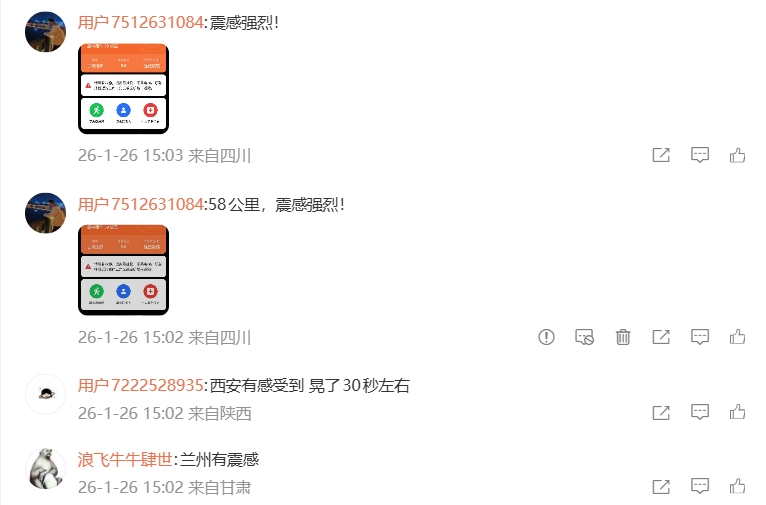
Task: Open polar bear avatar of 浪飞牛牛肆世
Action: pos(45,468)
